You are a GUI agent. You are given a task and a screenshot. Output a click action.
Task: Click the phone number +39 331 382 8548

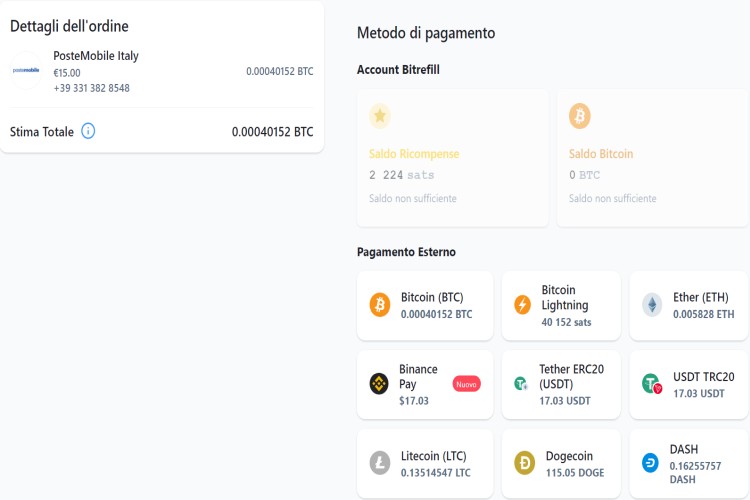[91, 88]
